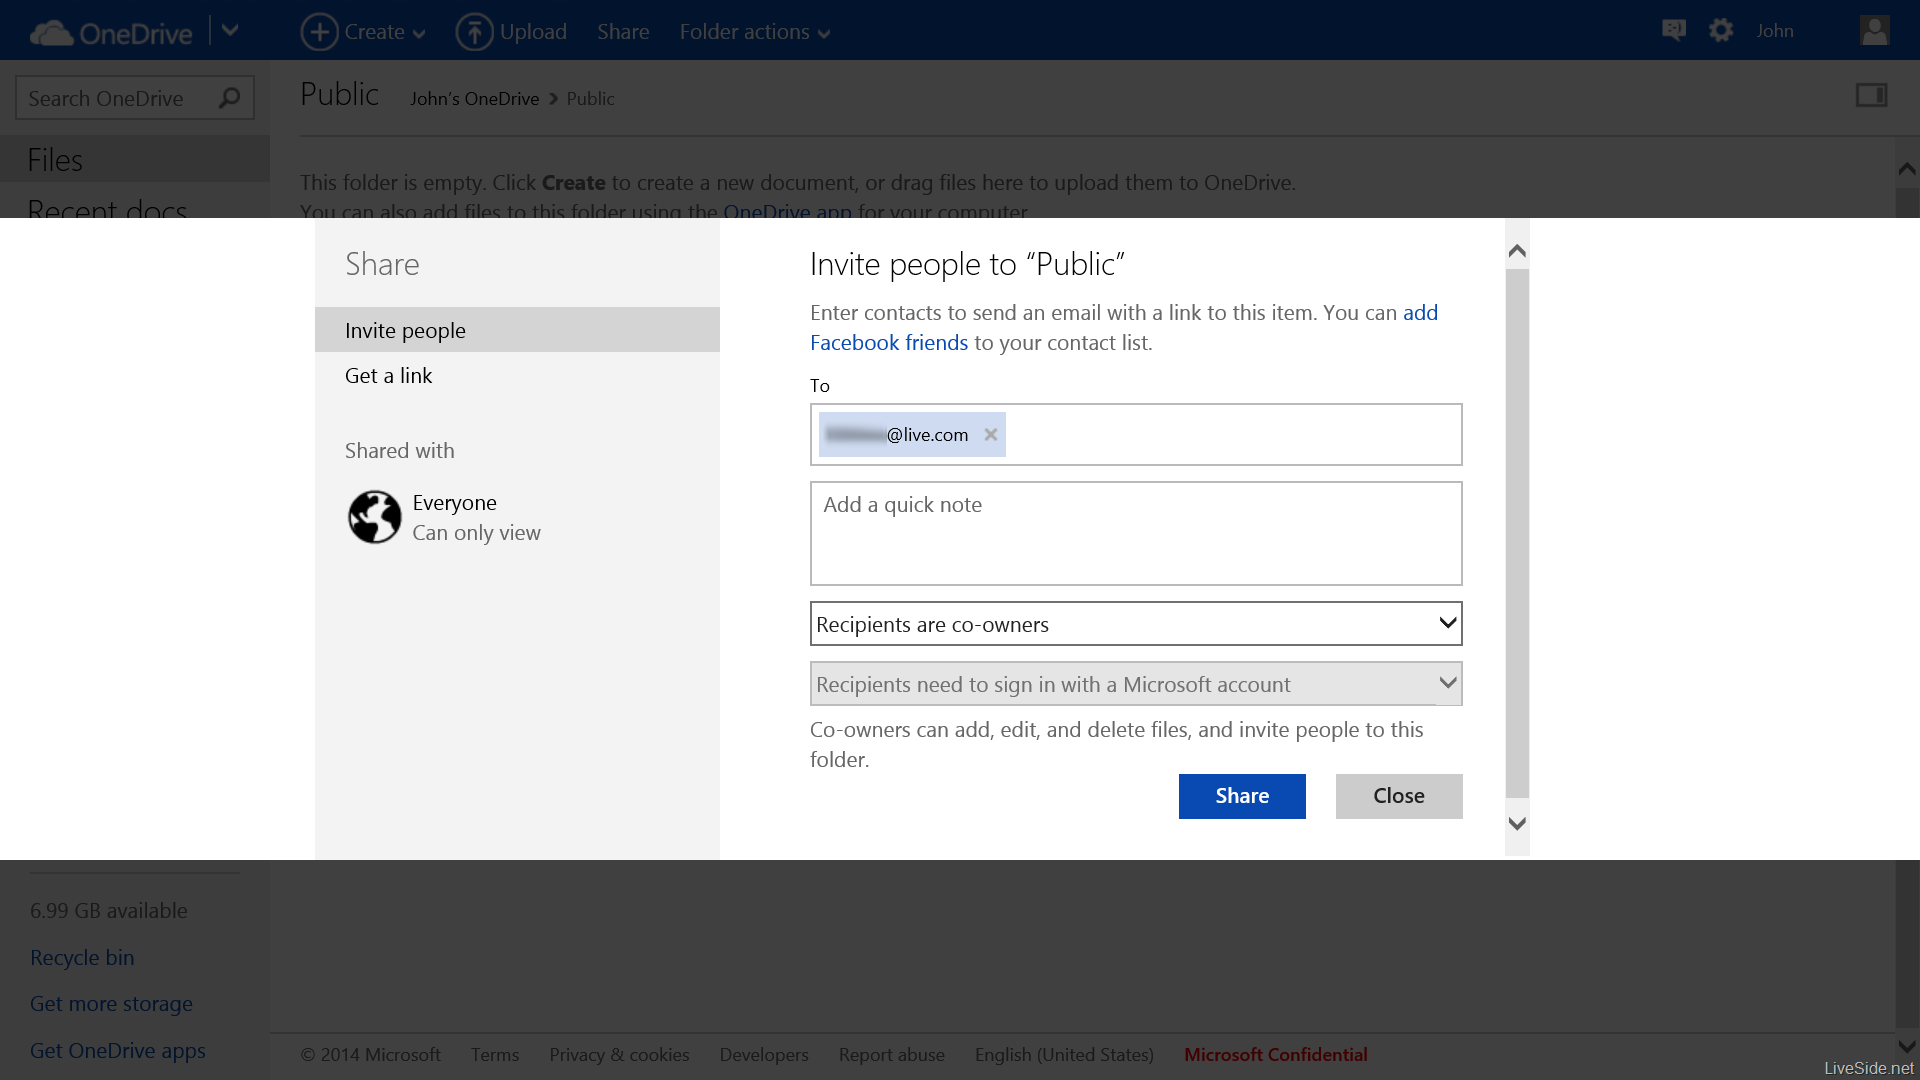The width and height of the screenshot is (1920, 1080).
Task: Switch to the 'Get a link' tab
Action: (388, 375)
